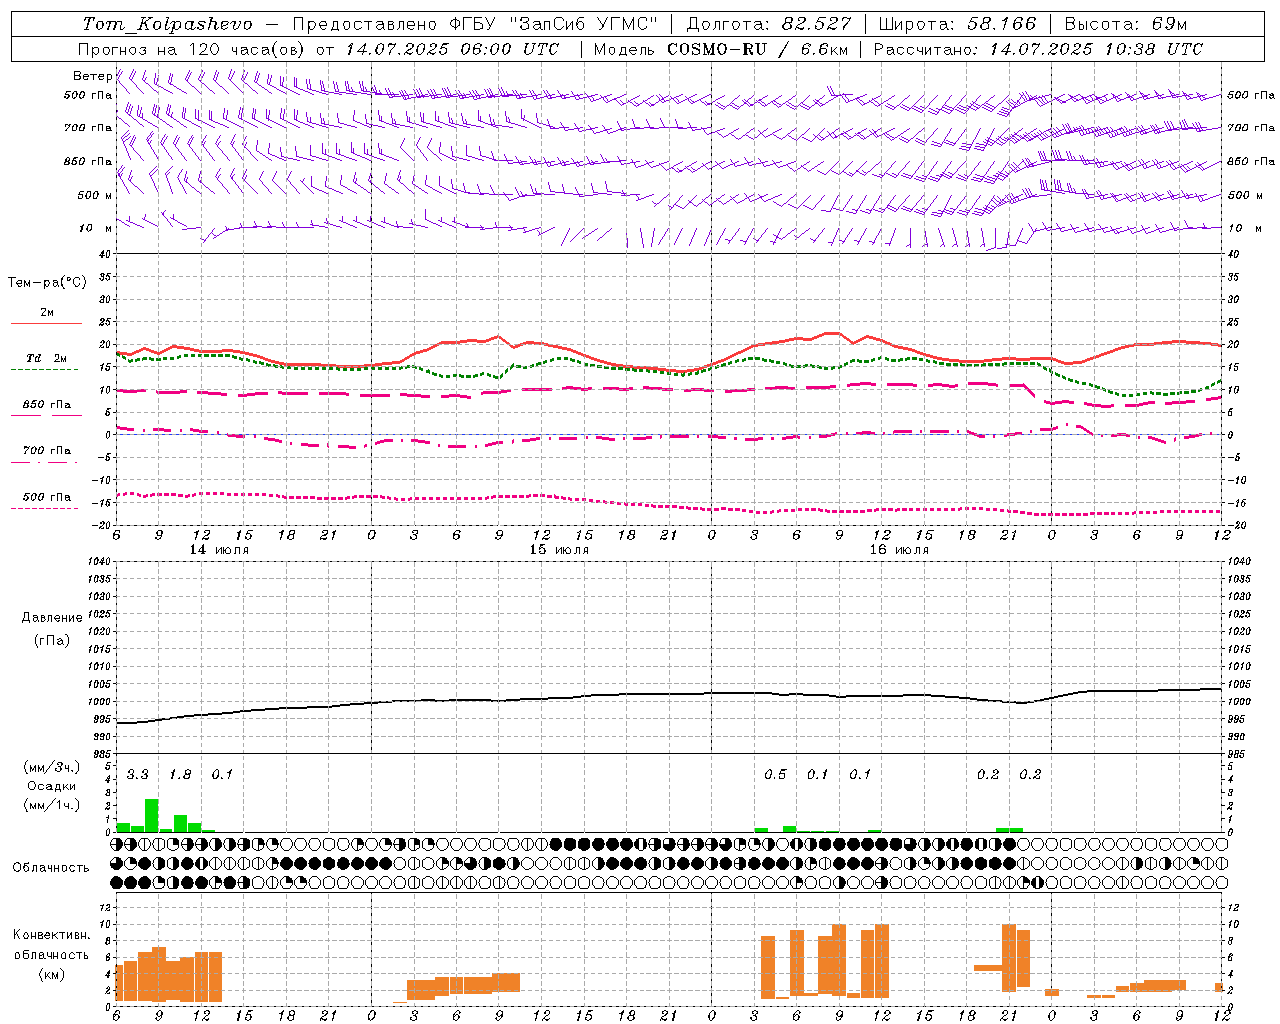Screen dimensions: 1280x1024
Task: Click the '700 гПа' entry in temperature legend
Action: [x=47, y=451]
